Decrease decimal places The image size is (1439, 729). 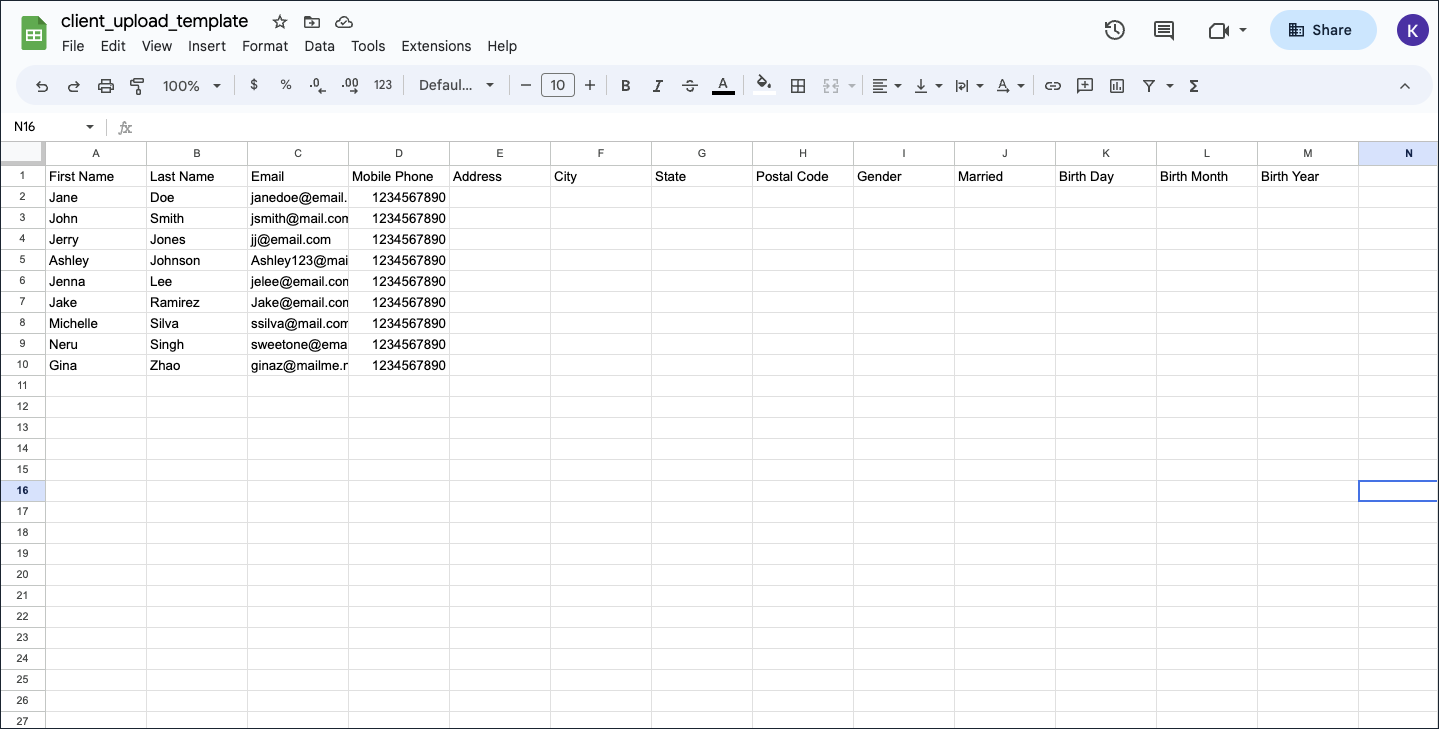click(x=317, y=86)
